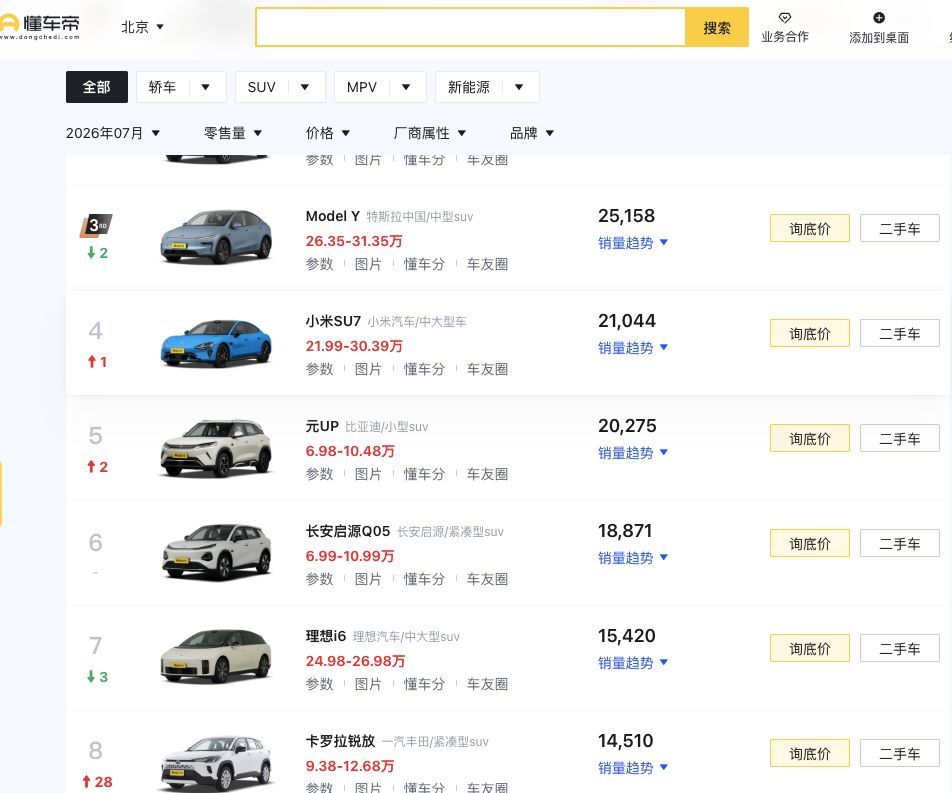Viewport: 952px width, 793px height.
Task: Open 业务合作 diamond icon
Action: tap(784, 18)
